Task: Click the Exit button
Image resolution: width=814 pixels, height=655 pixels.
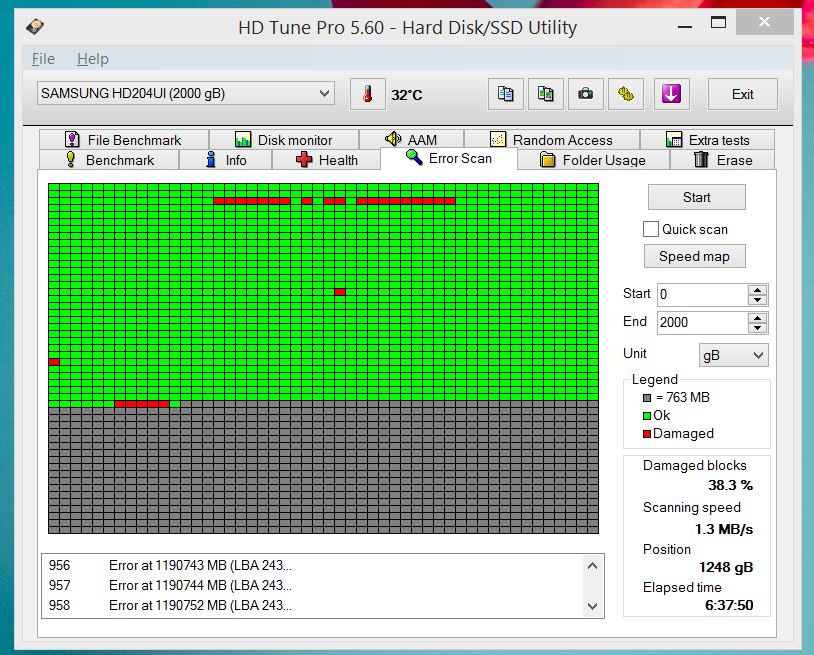Action: (743, 94)
